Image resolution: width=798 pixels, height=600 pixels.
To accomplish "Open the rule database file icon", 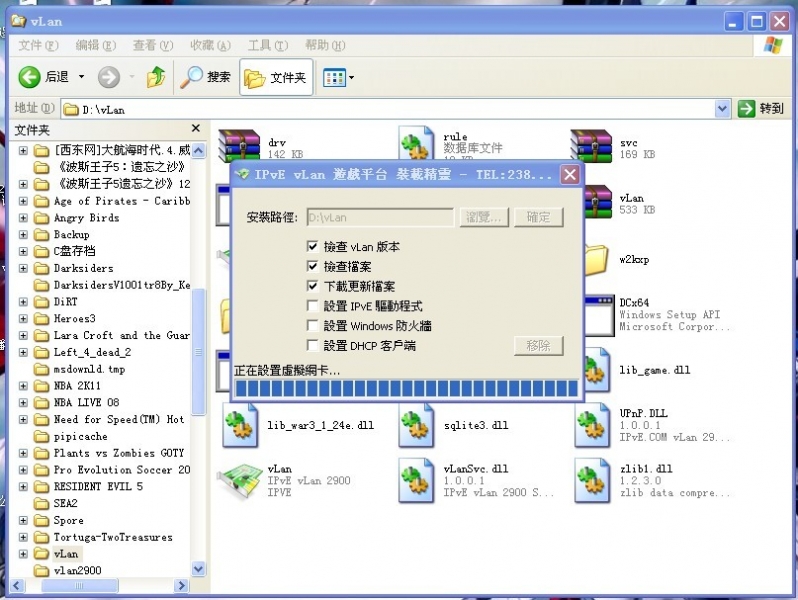I will point(416,144).
